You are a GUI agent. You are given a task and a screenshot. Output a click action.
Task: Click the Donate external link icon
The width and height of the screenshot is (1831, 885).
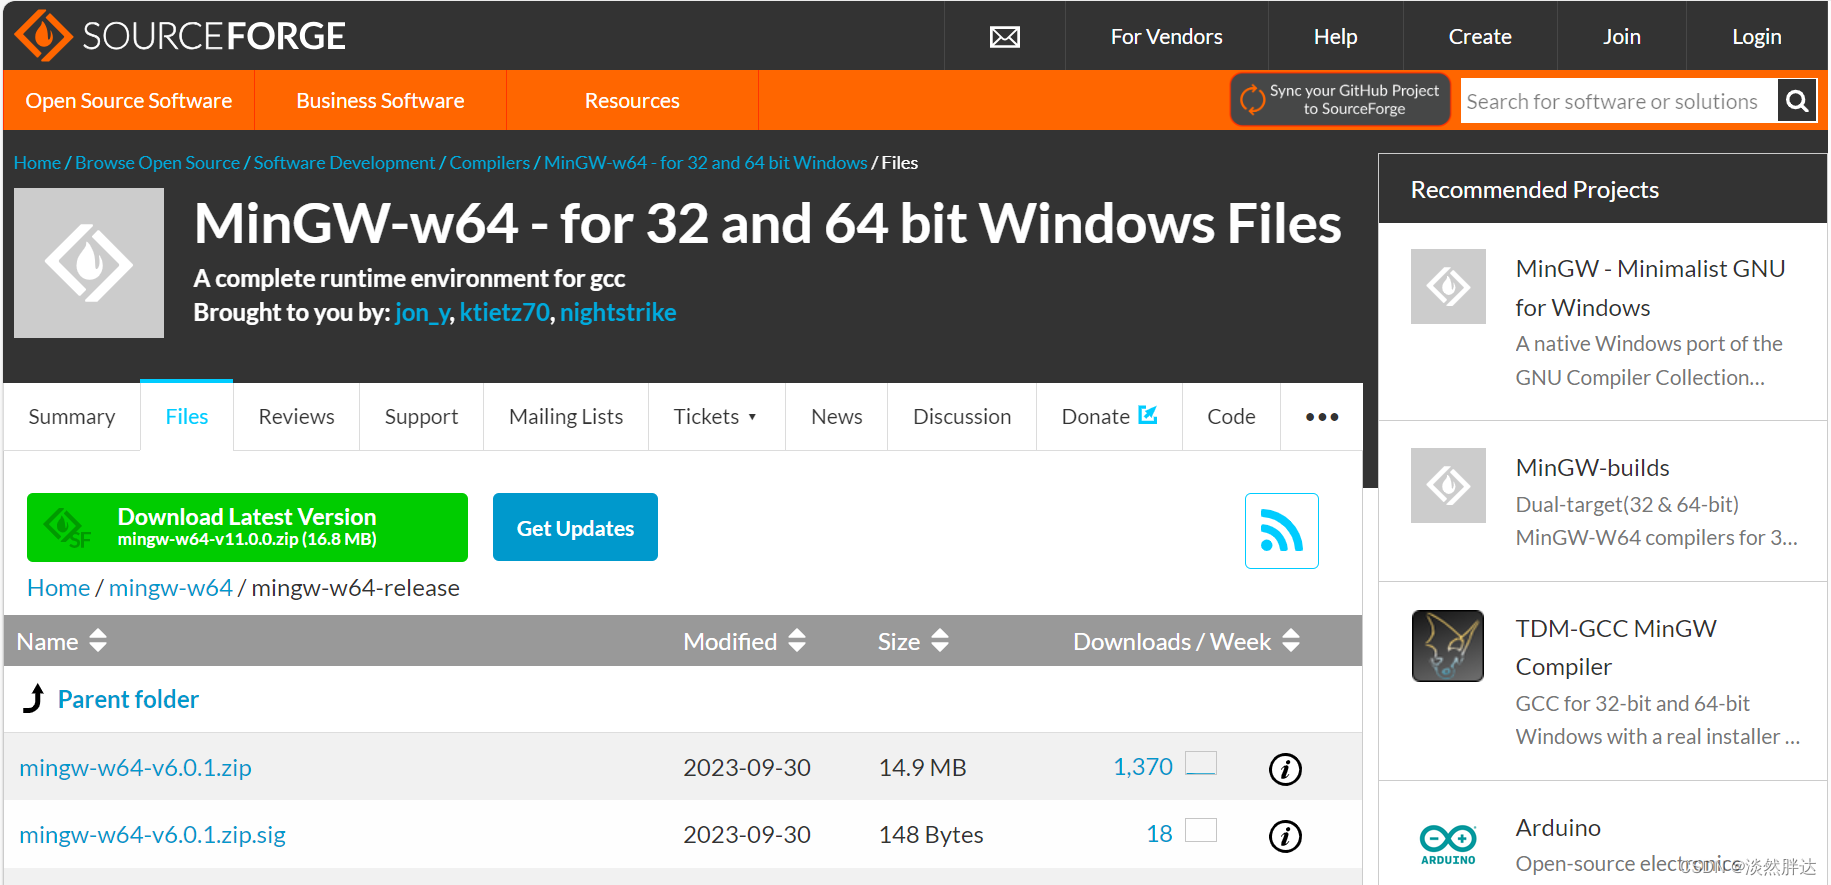[x=1148, y=414]
